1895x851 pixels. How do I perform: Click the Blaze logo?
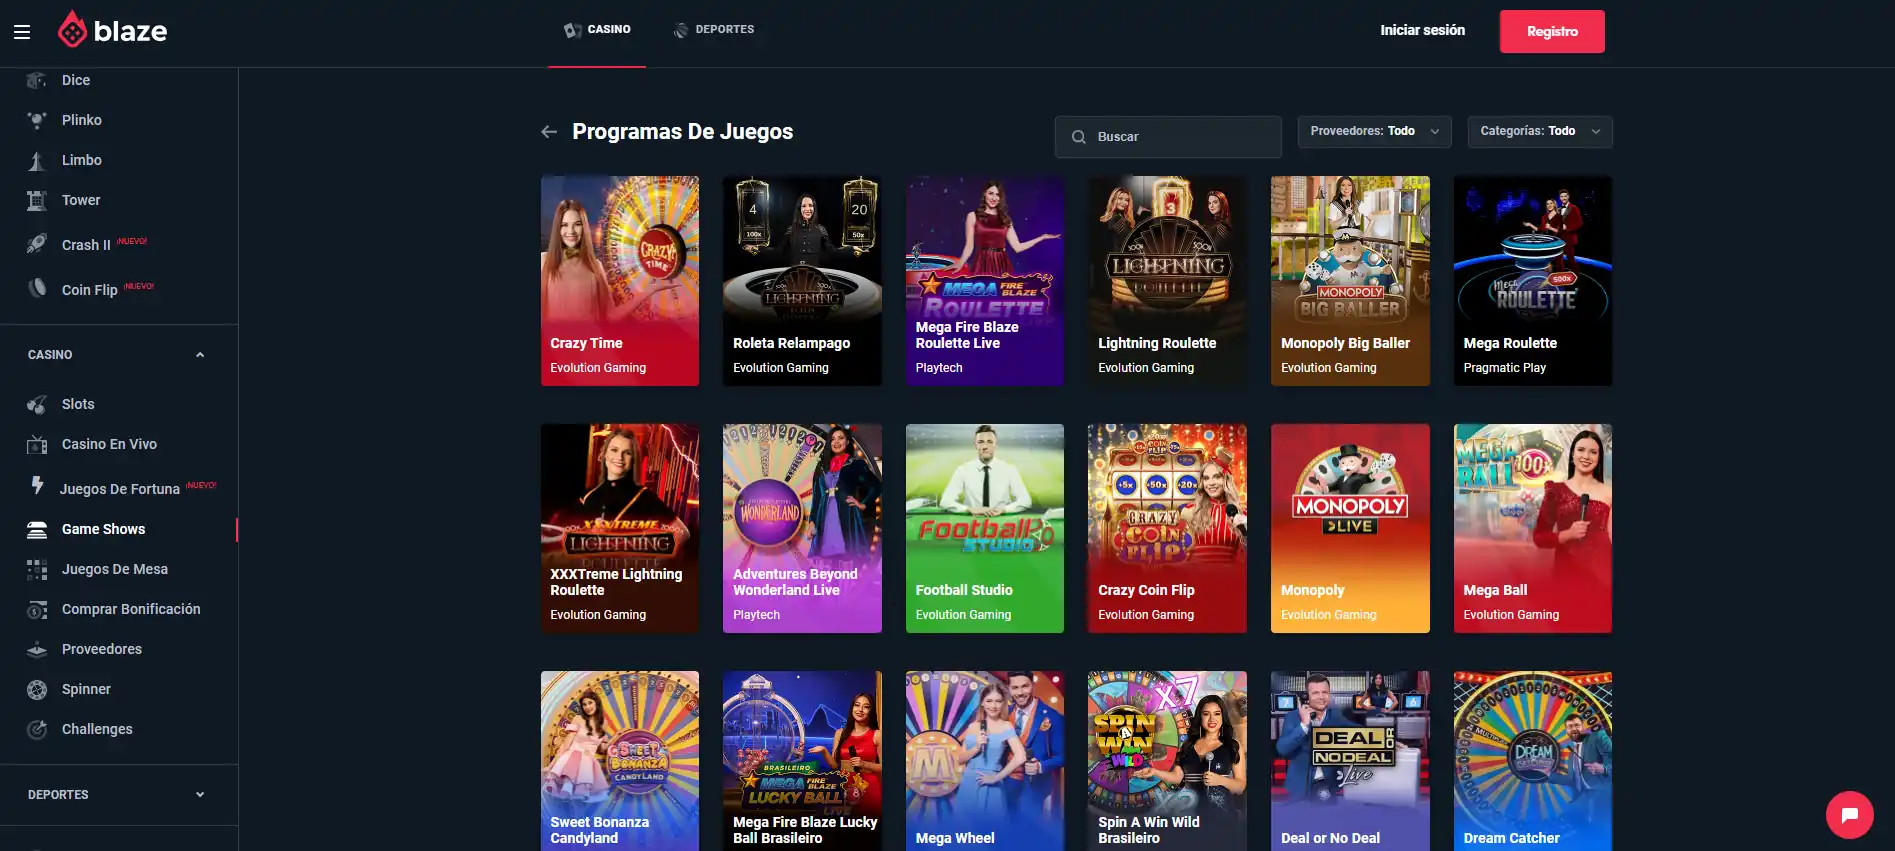pos(112,30)
